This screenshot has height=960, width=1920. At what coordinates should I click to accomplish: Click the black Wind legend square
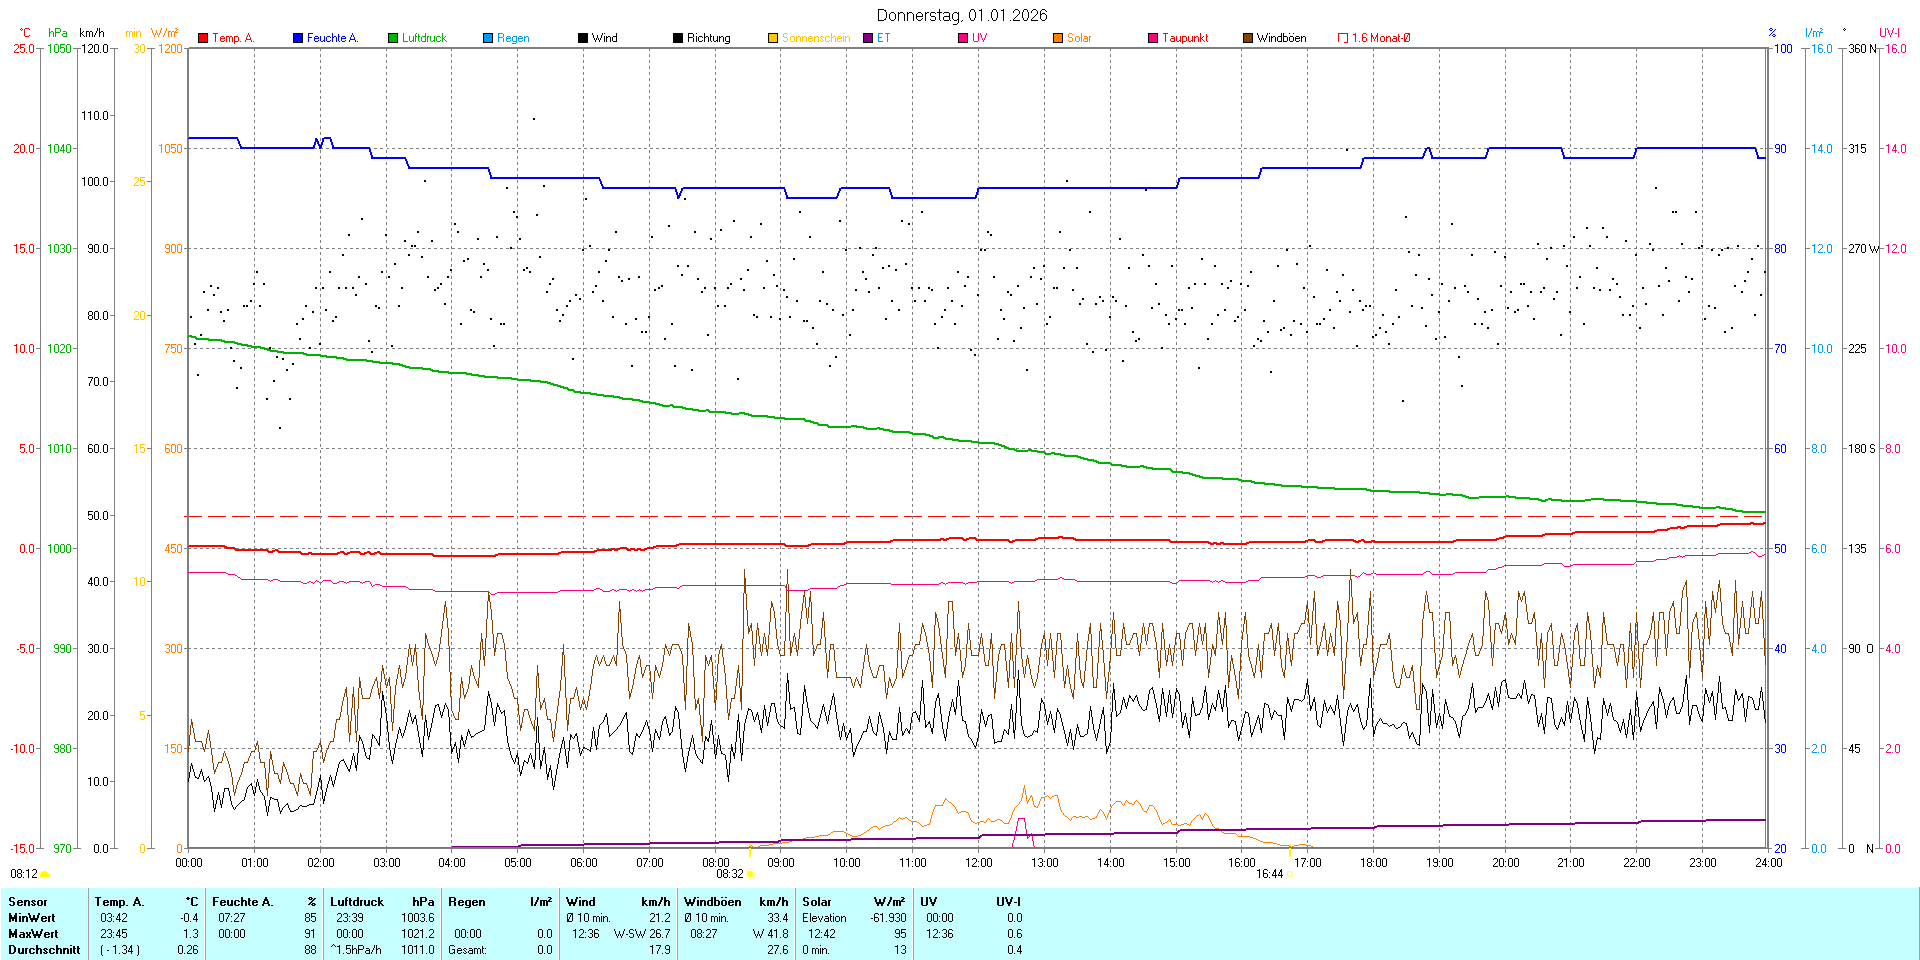pos(583,38)
